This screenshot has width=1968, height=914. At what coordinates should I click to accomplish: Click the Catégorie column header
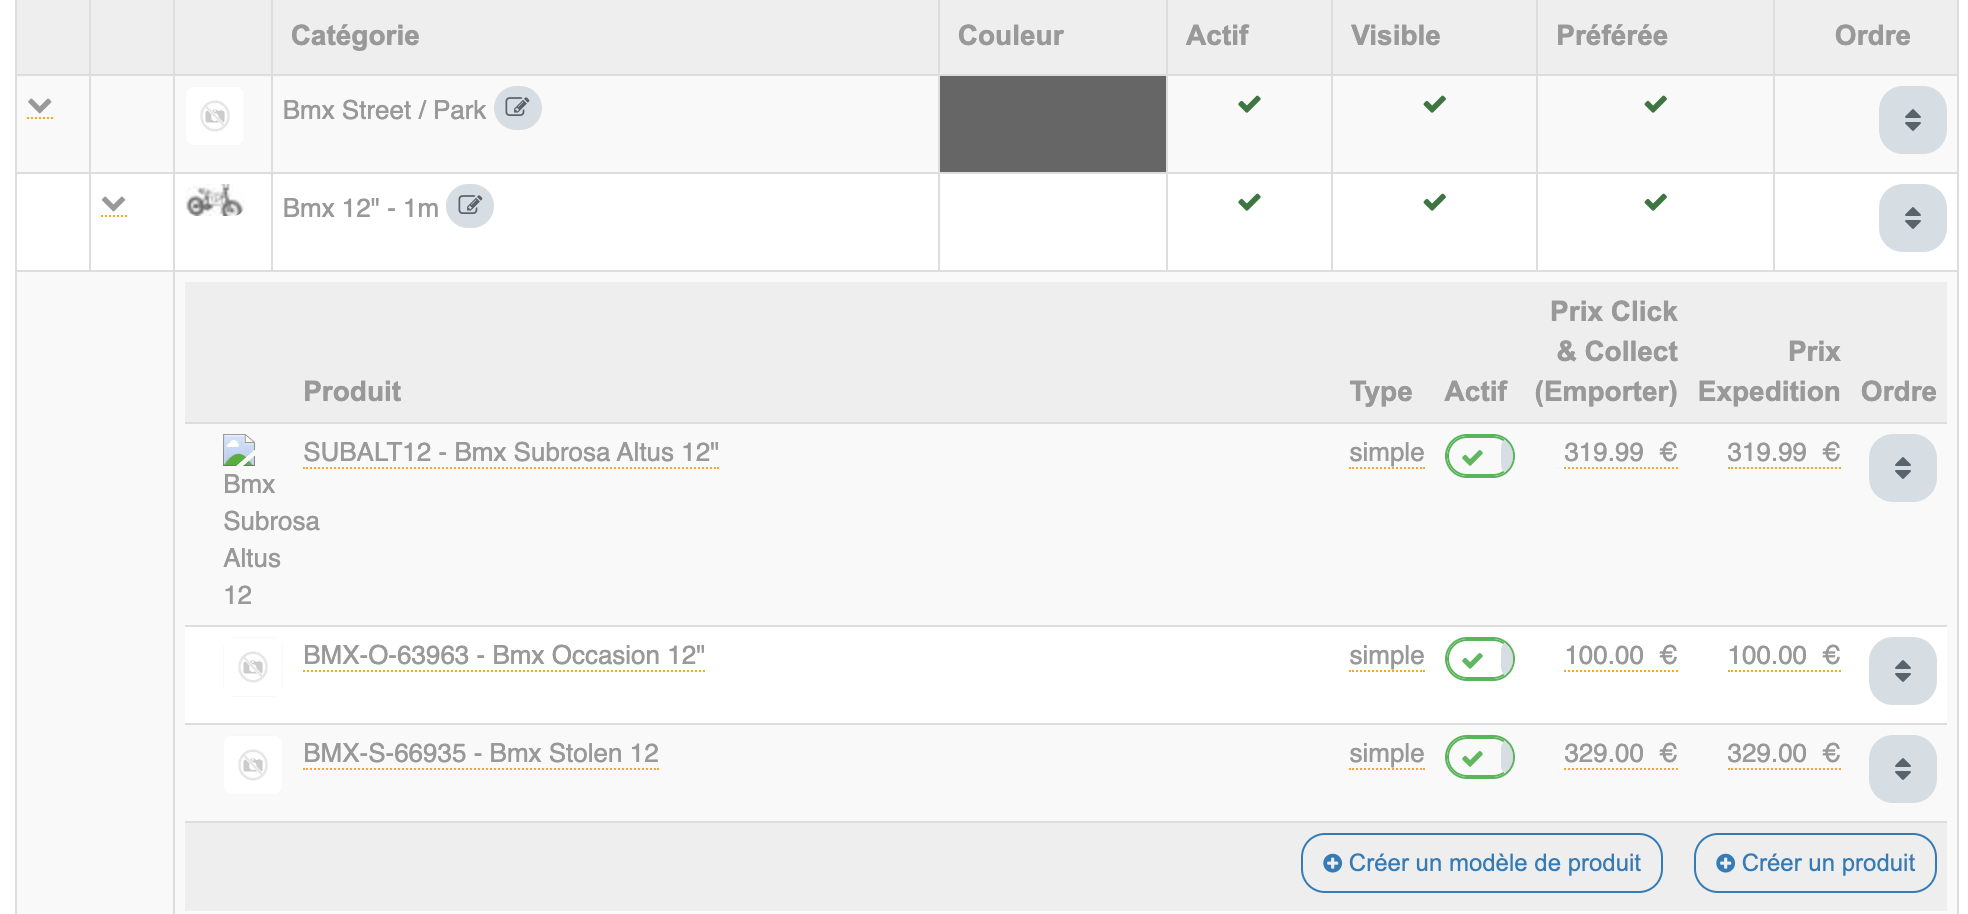(355, 36)
